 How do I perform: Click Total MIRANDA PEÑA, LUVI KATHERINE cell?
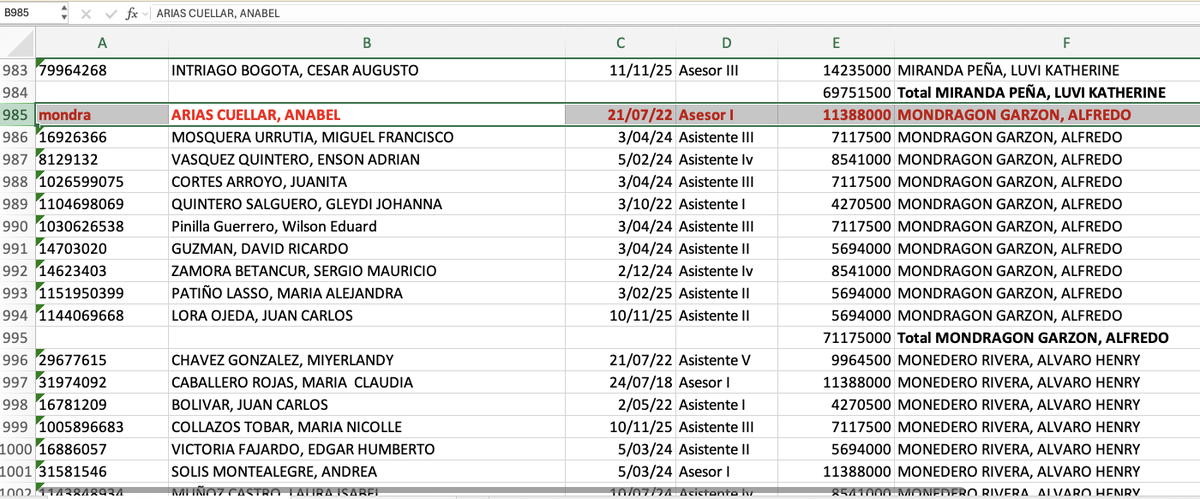click(x=1047, y=93)
